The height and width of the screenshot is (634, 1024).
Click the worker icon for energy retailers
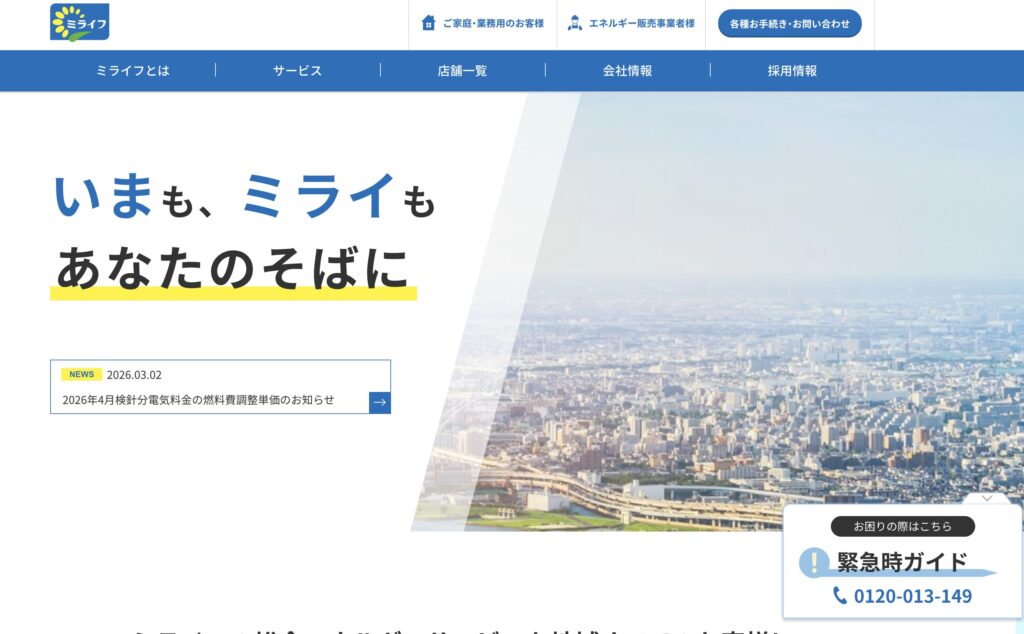coord(575,23)
